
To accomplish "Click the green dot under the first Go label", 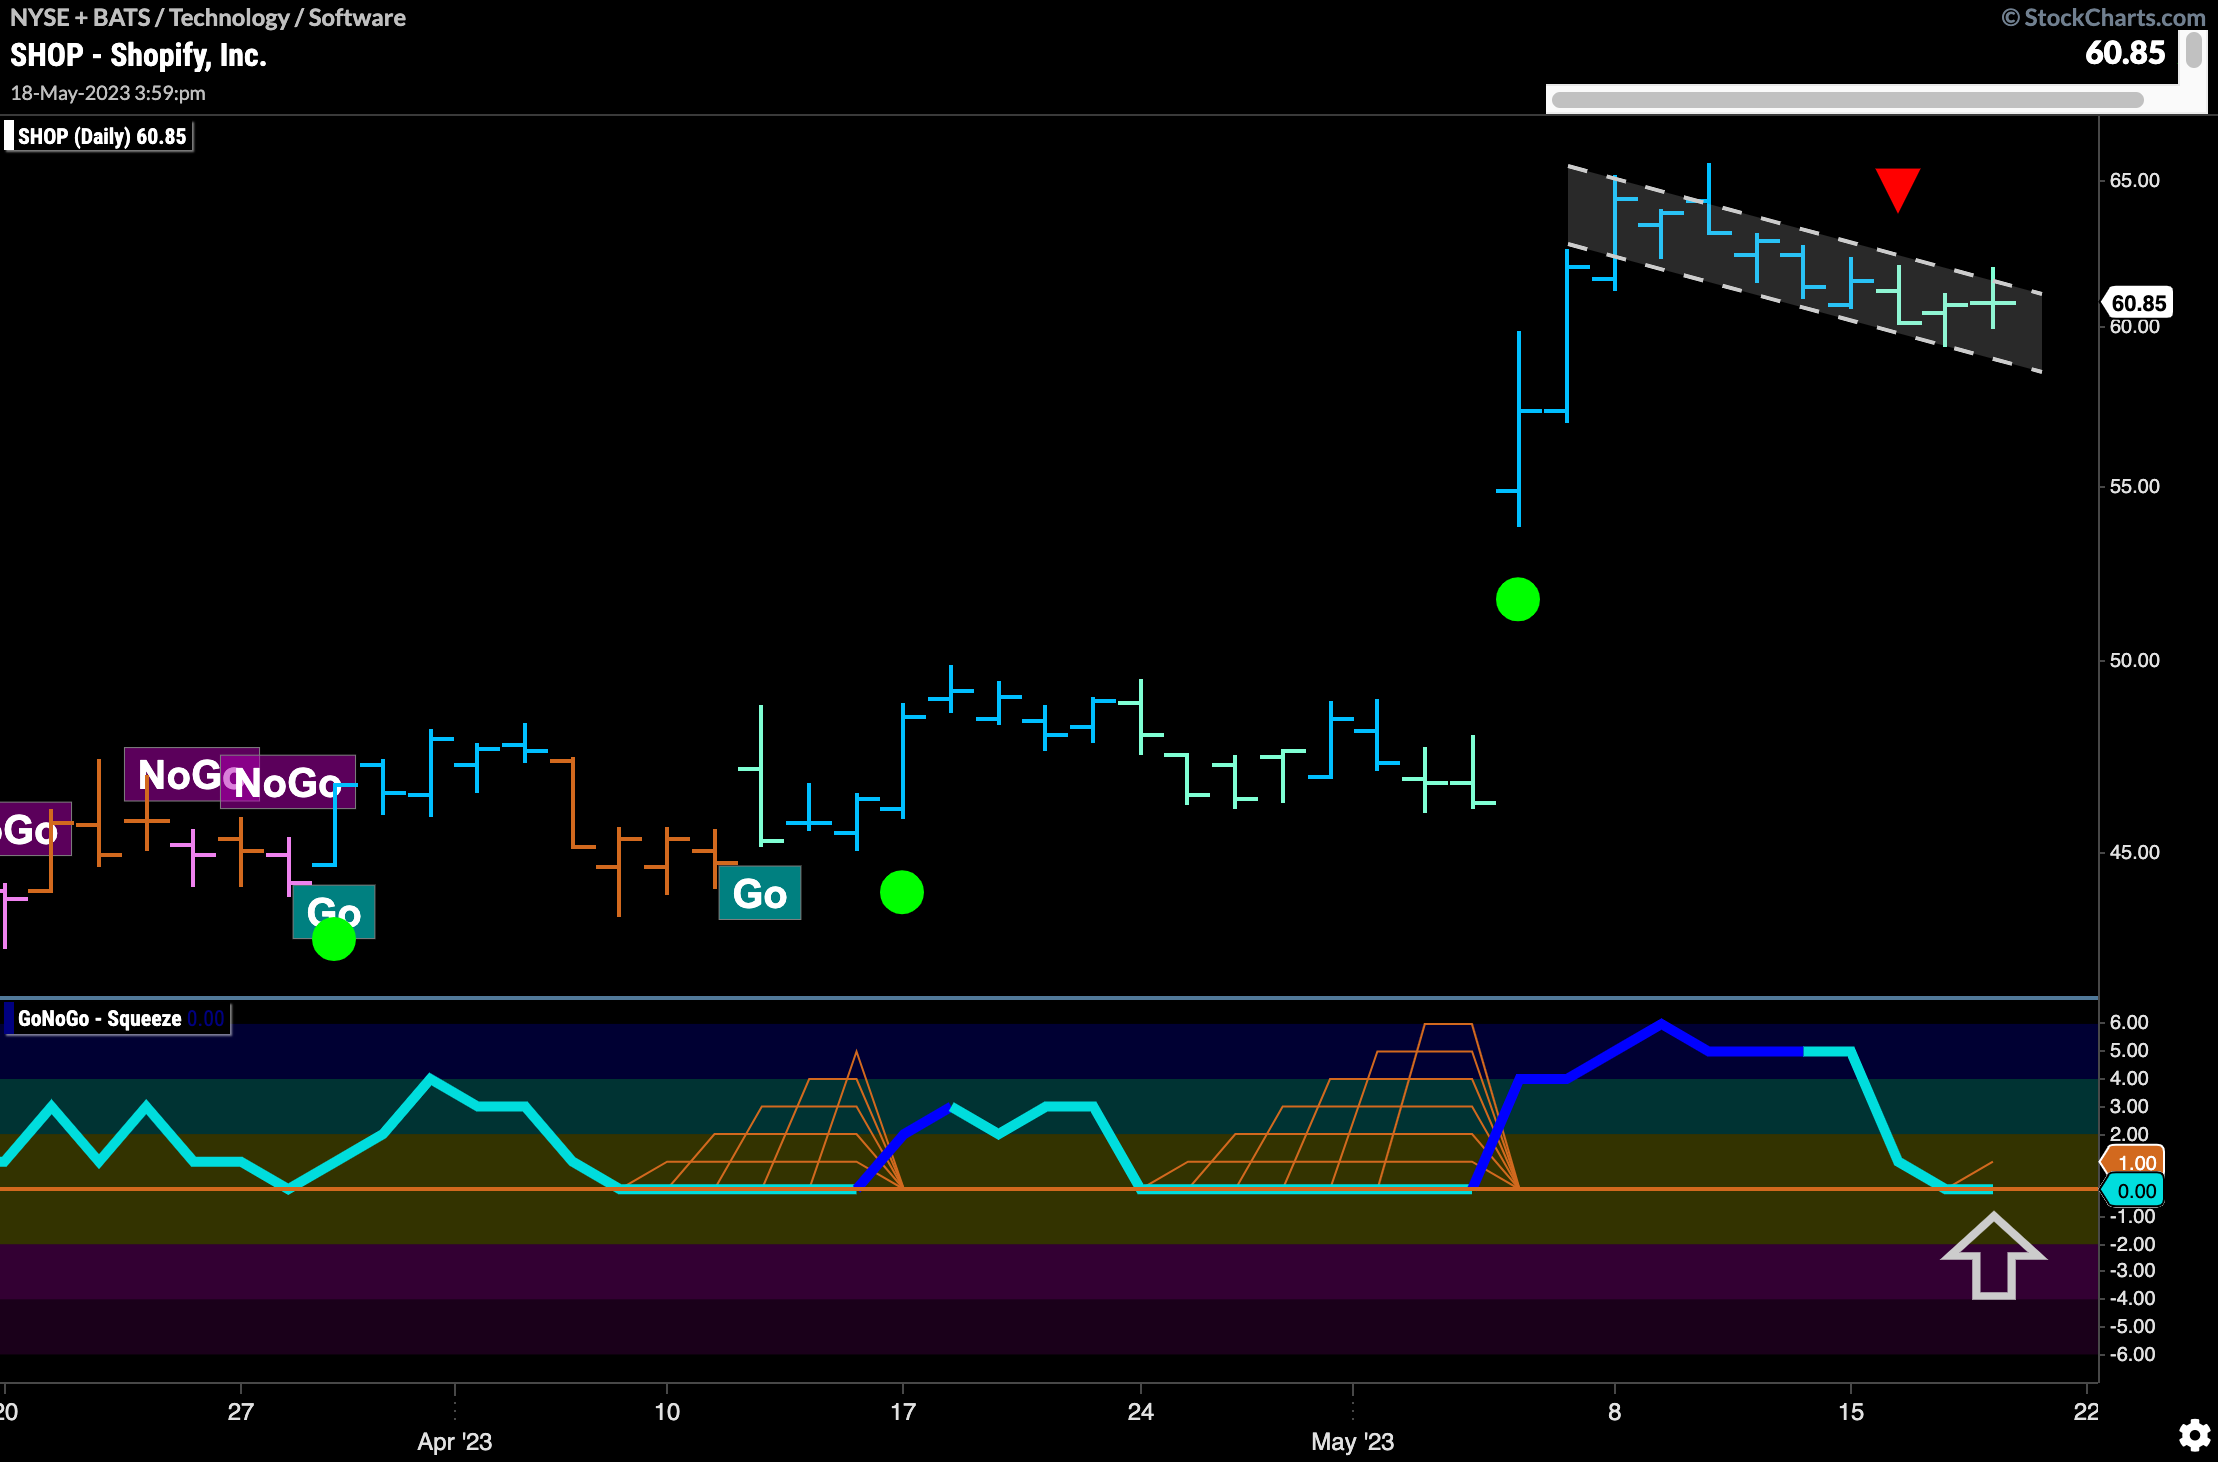I will pos(333,938).
